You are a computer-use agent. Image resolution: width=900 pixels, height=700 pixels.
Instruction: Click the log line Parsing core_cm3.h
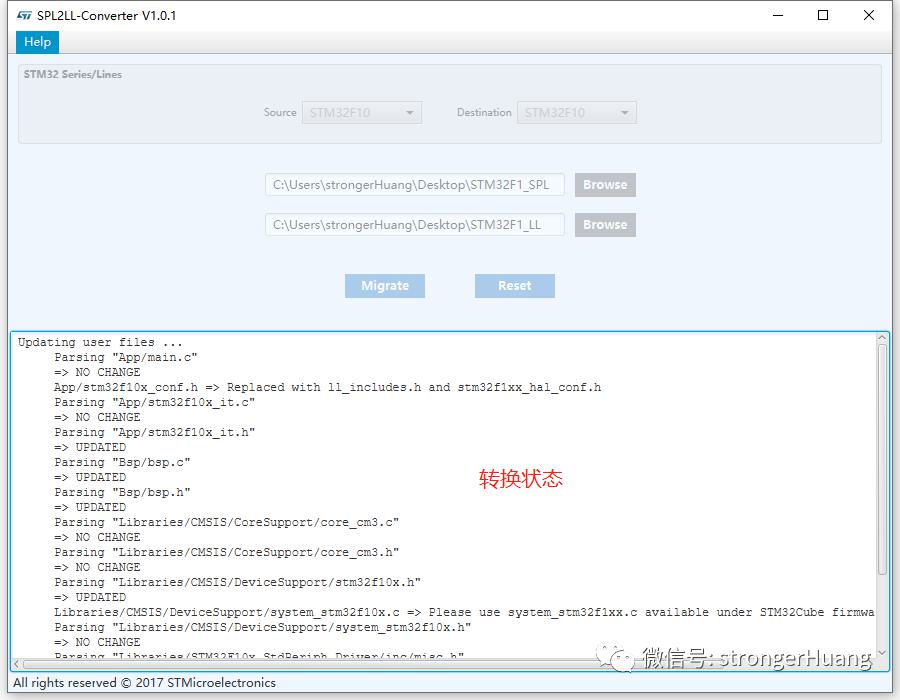click(226, 552)
